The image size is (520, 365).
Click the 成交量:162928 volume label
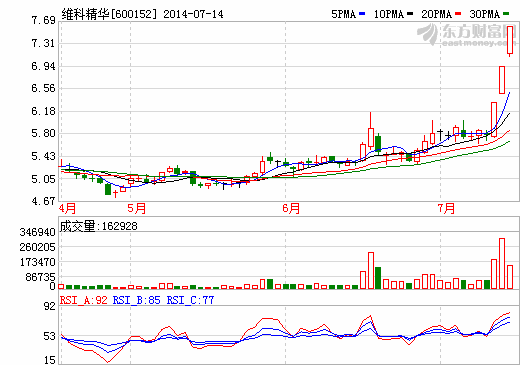[x=99, y=226]
